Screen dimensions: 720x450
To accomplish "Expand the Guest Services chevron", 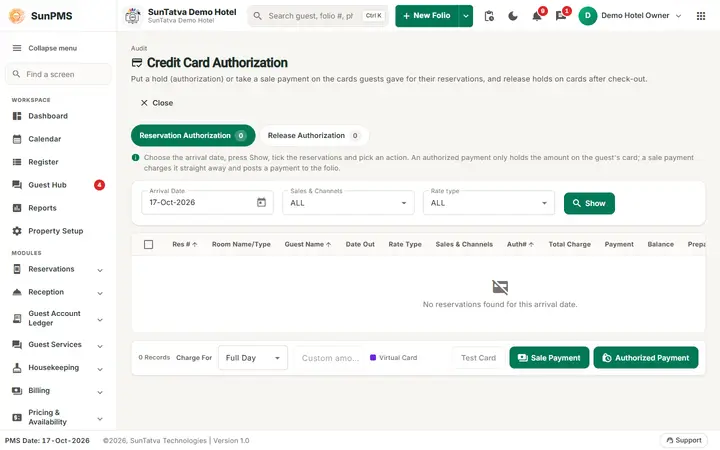I will point(100,346).
